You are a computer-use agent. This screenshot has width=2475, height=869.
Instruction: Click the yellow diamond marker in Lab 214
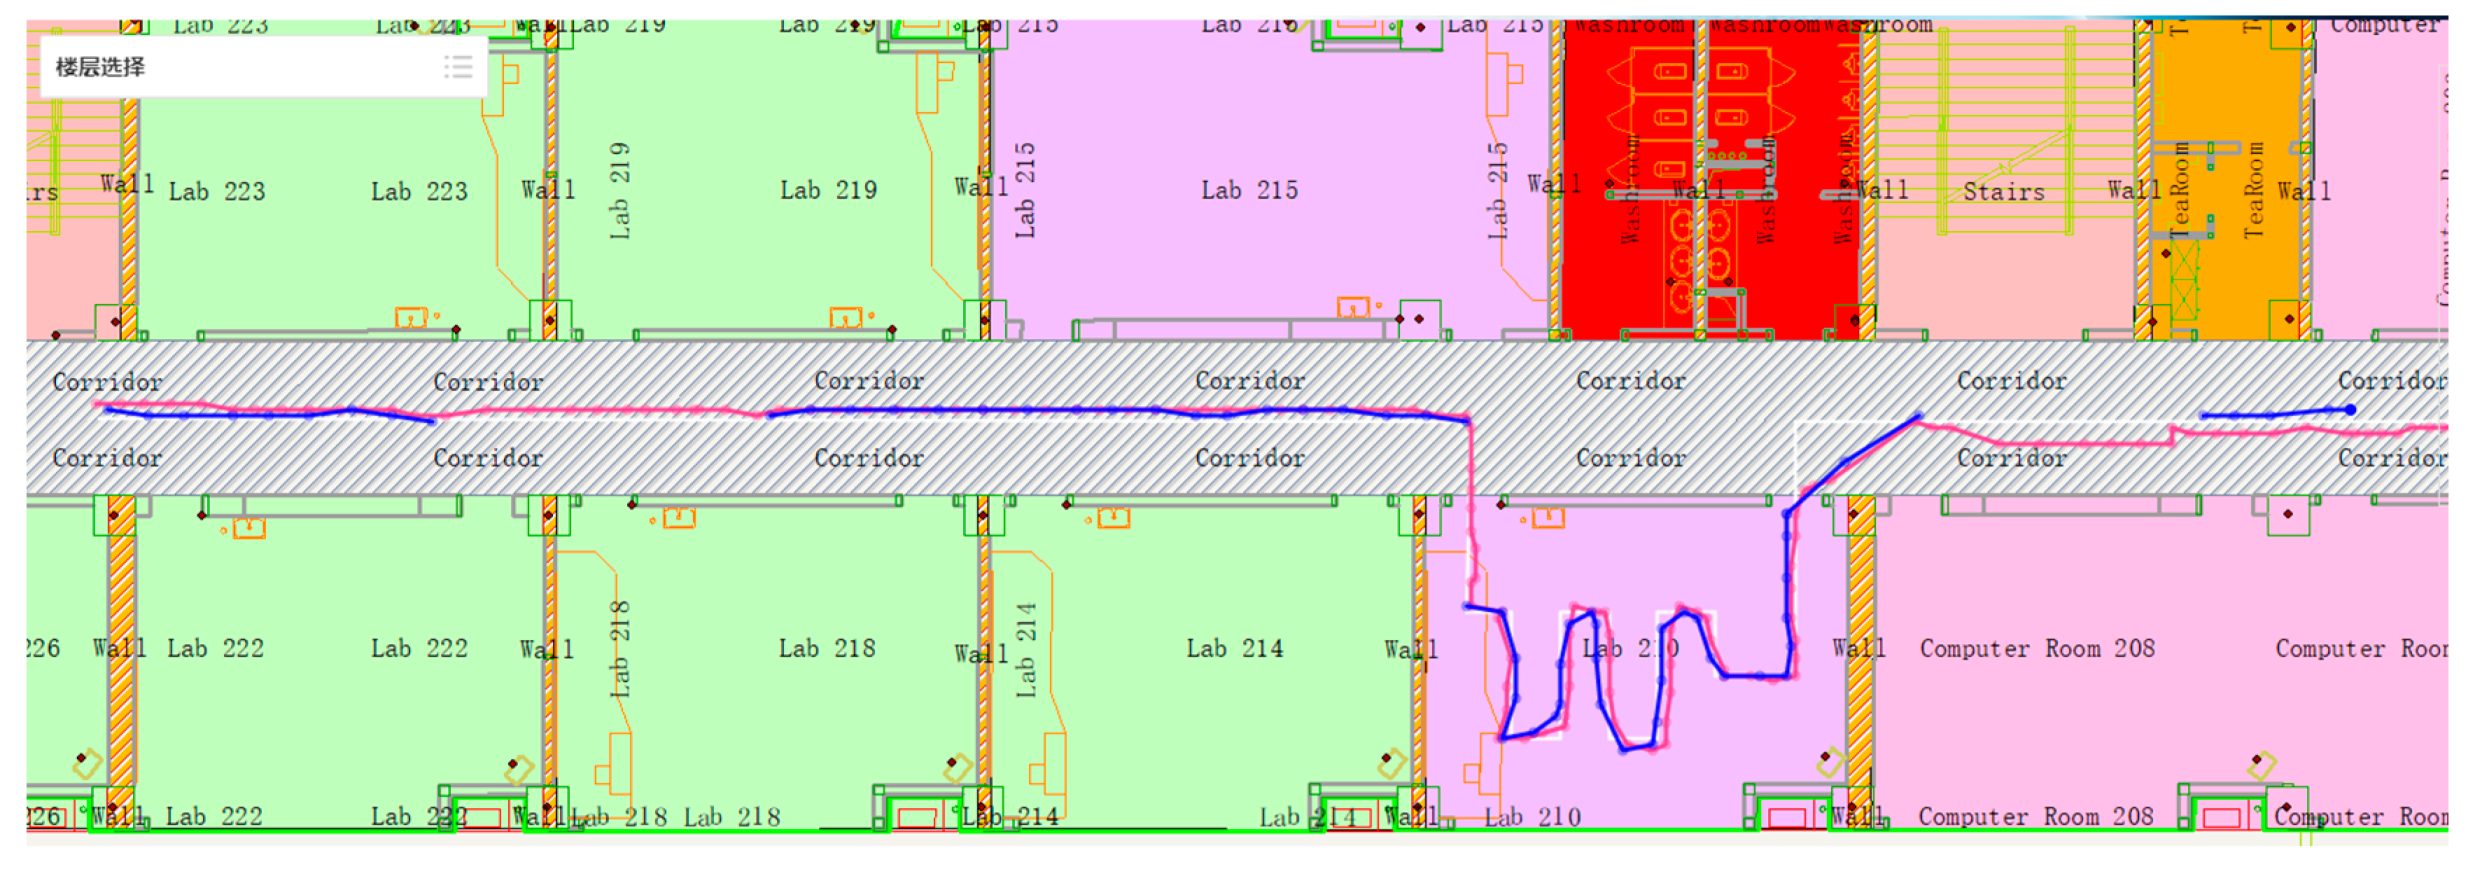pos(1392,764)
